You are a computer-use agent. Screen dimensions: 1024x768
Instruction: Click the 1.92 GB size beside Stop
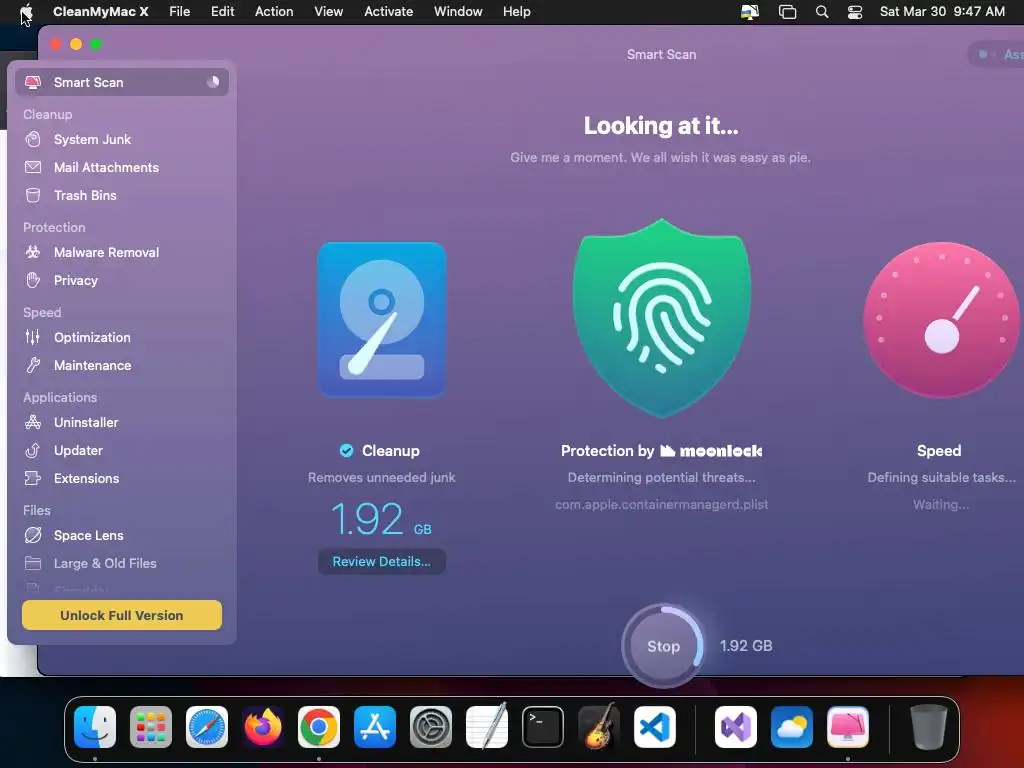(x=746, y=646)
